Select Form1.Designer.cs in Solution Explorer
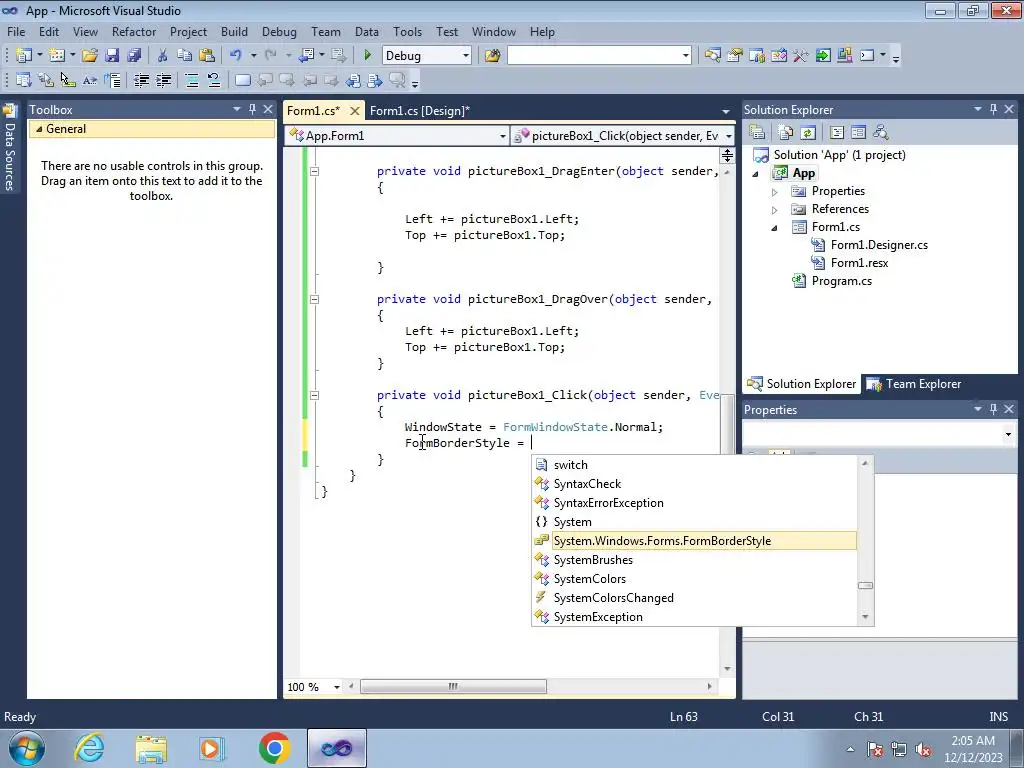The height and width of the screenshot is (768, 1024). (x=879, y=245)
